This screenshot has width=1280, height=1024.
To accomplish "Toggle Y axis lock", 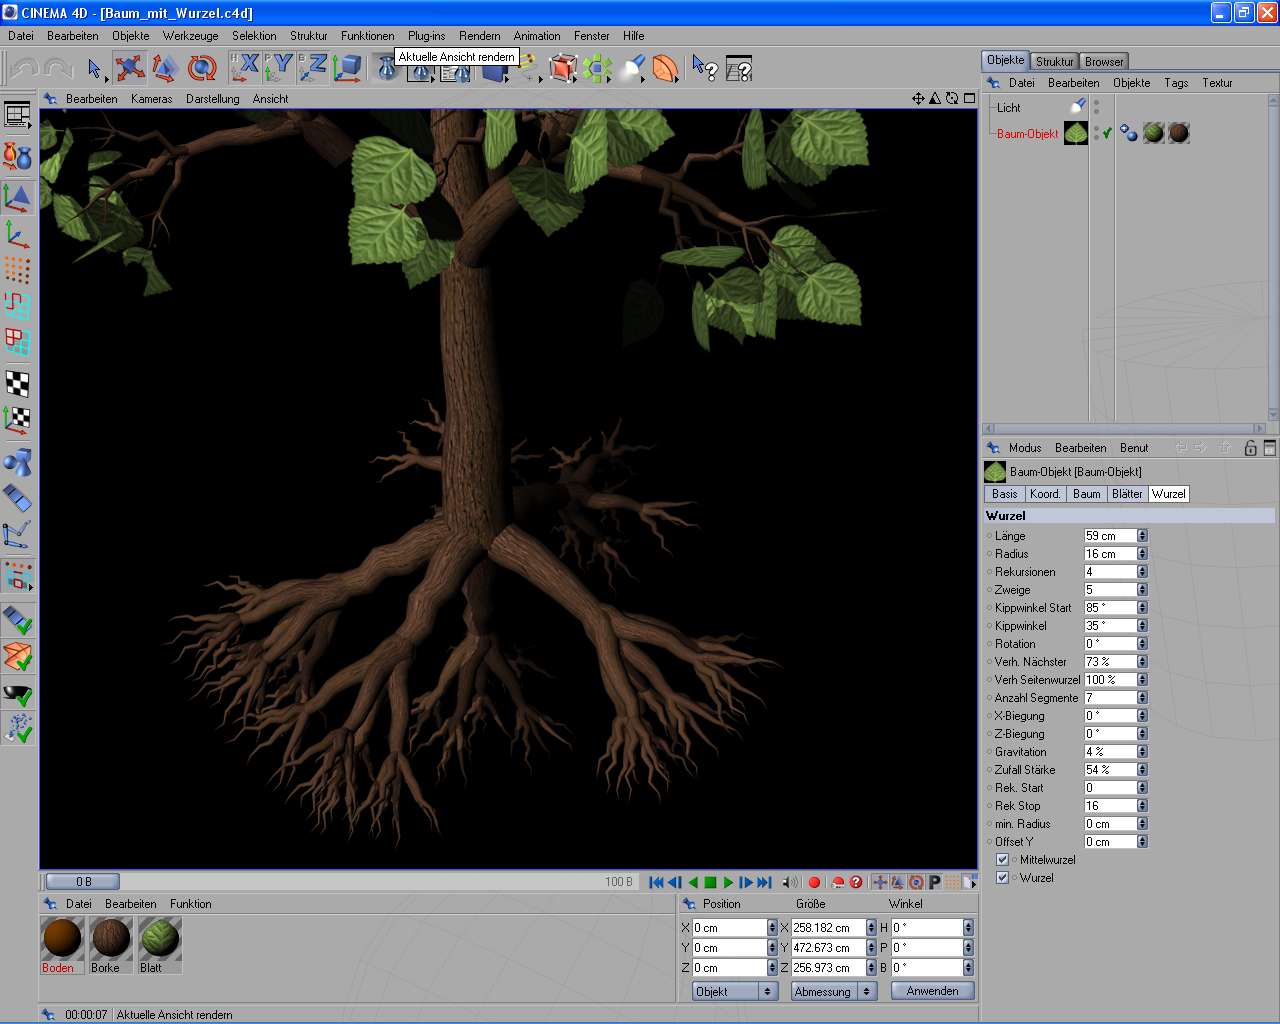I will point(279,68).
